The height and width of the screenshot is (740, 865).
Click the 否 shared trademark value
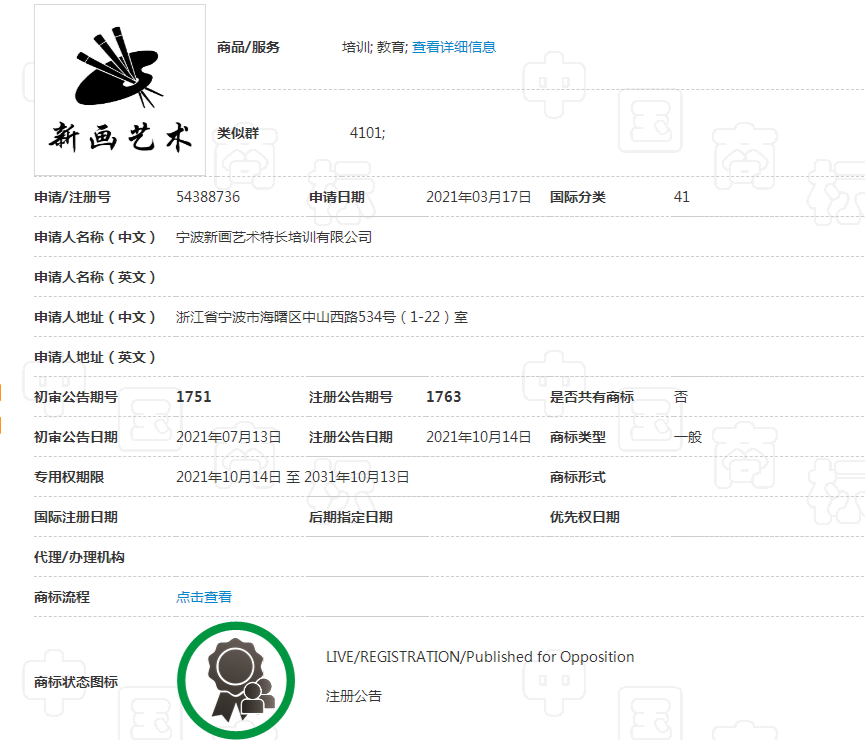681,397
